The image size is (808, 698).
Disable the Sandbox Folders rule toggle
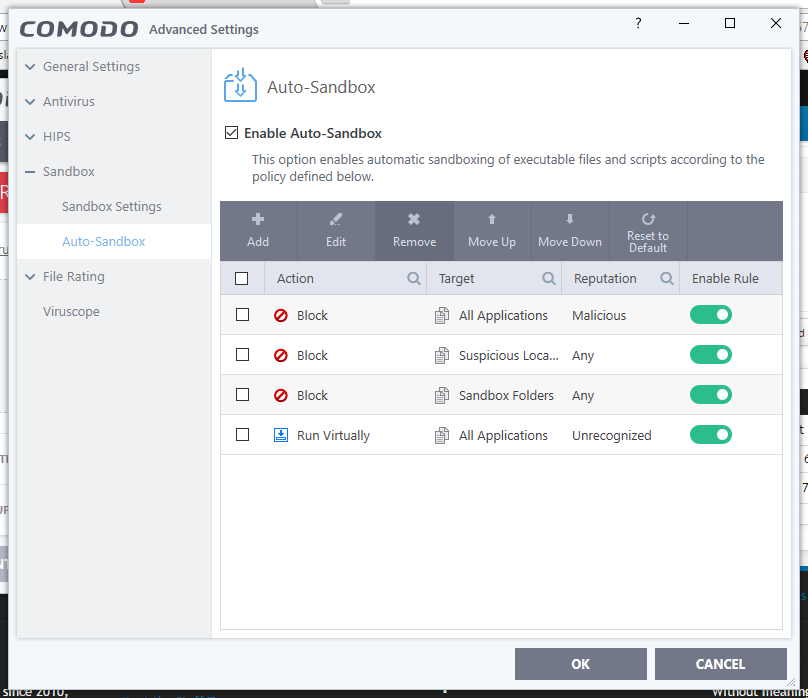711,395
